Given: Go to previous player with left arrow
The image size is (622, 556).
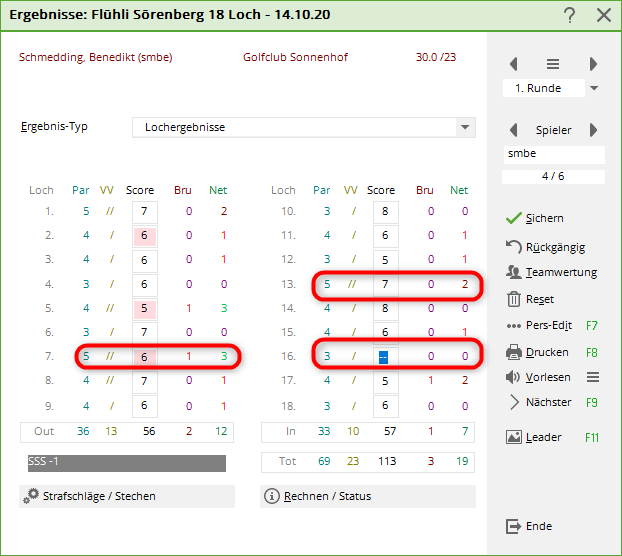Looking at the screenshot, I should (514, 130).
